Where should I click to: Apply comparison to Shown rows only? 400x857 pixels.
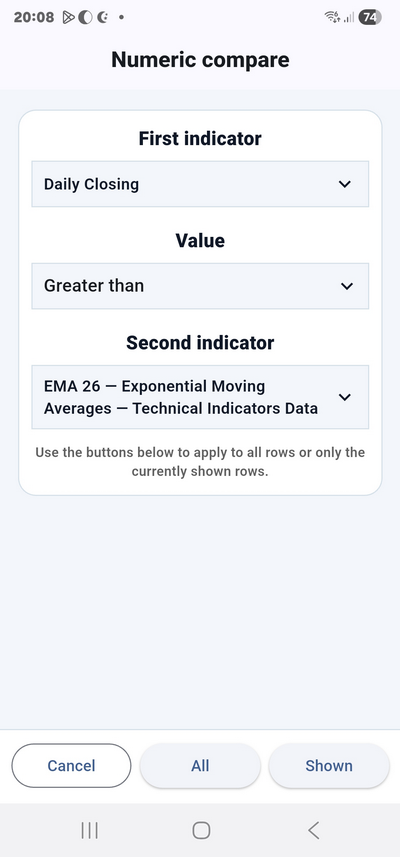[329, 766]
